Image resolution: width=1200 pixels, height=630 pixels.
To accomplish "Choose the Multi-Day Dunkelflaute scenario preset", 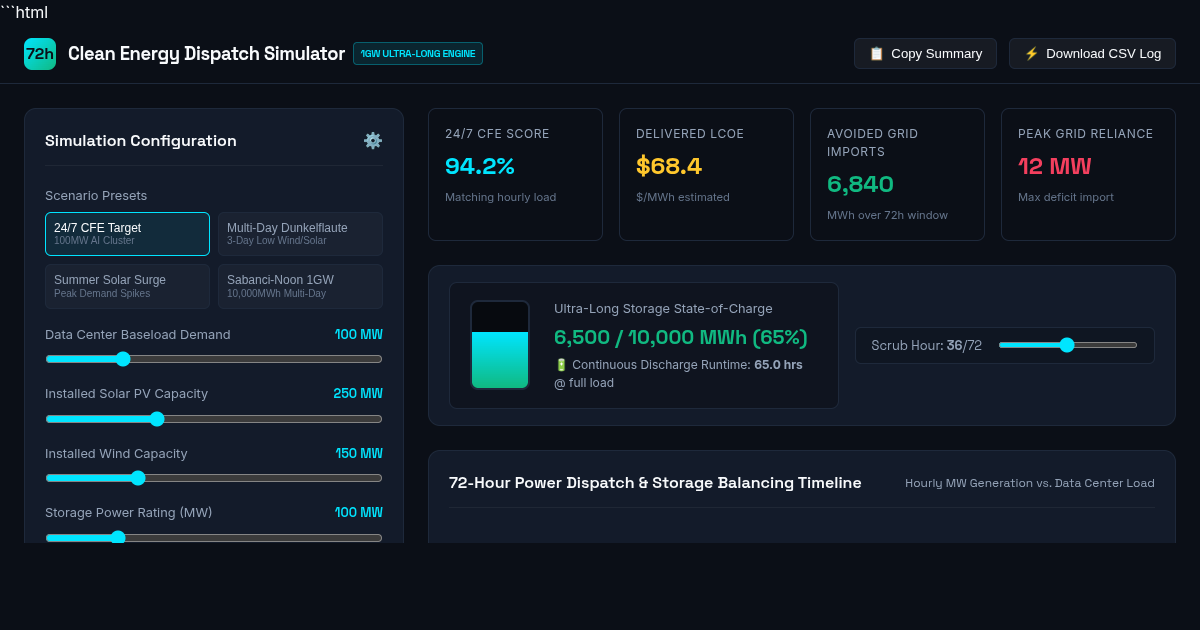I will [x=300, y=234].
